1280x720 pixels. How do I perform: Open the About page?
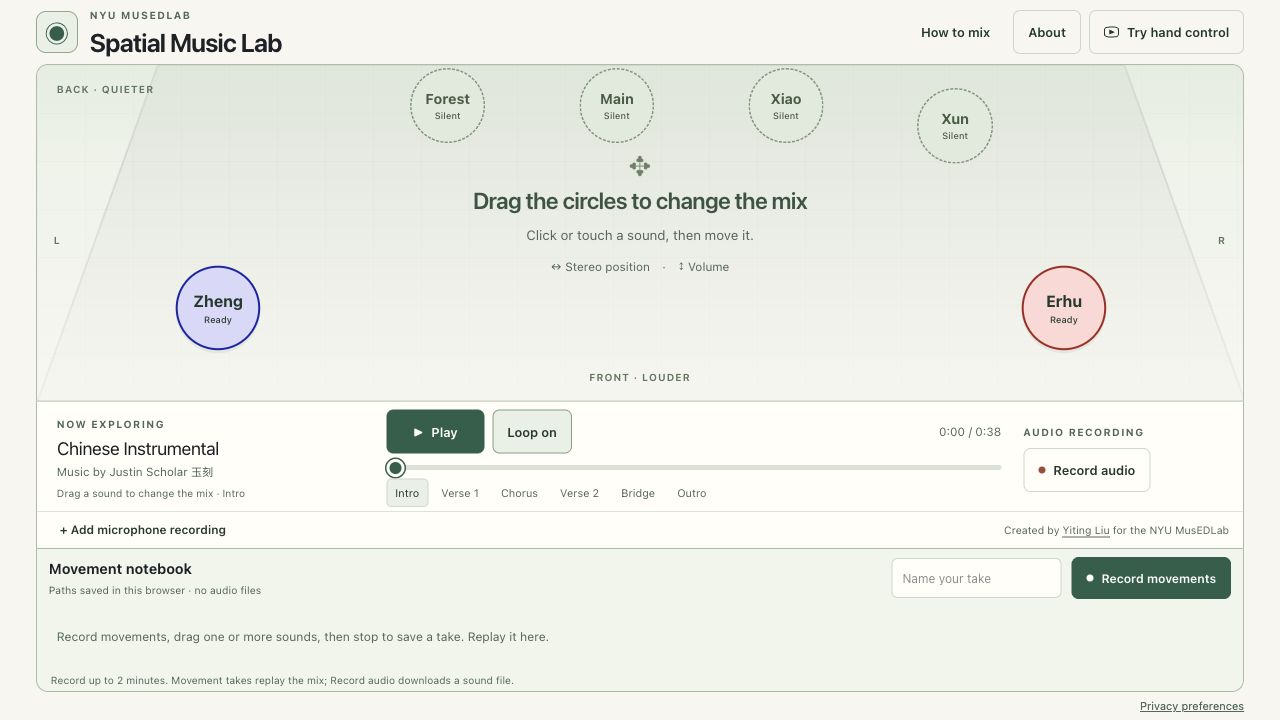click(1047, 32)
